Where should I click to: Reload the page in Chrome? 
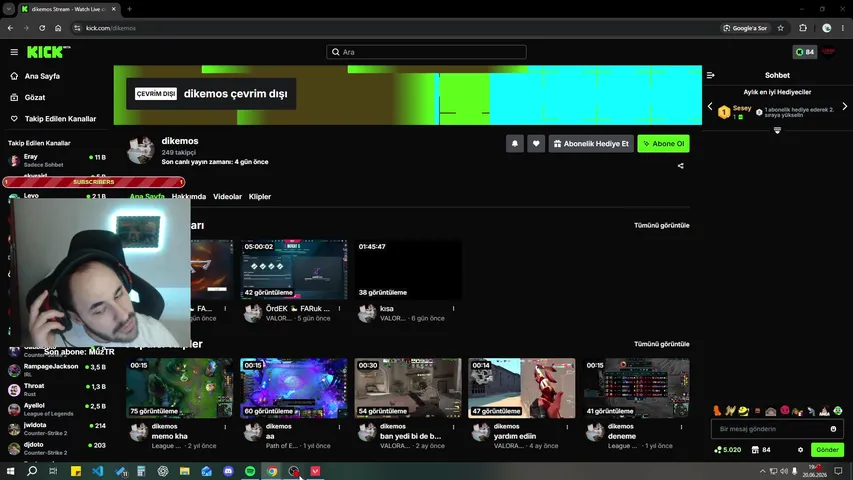click(x=42, y=28)
